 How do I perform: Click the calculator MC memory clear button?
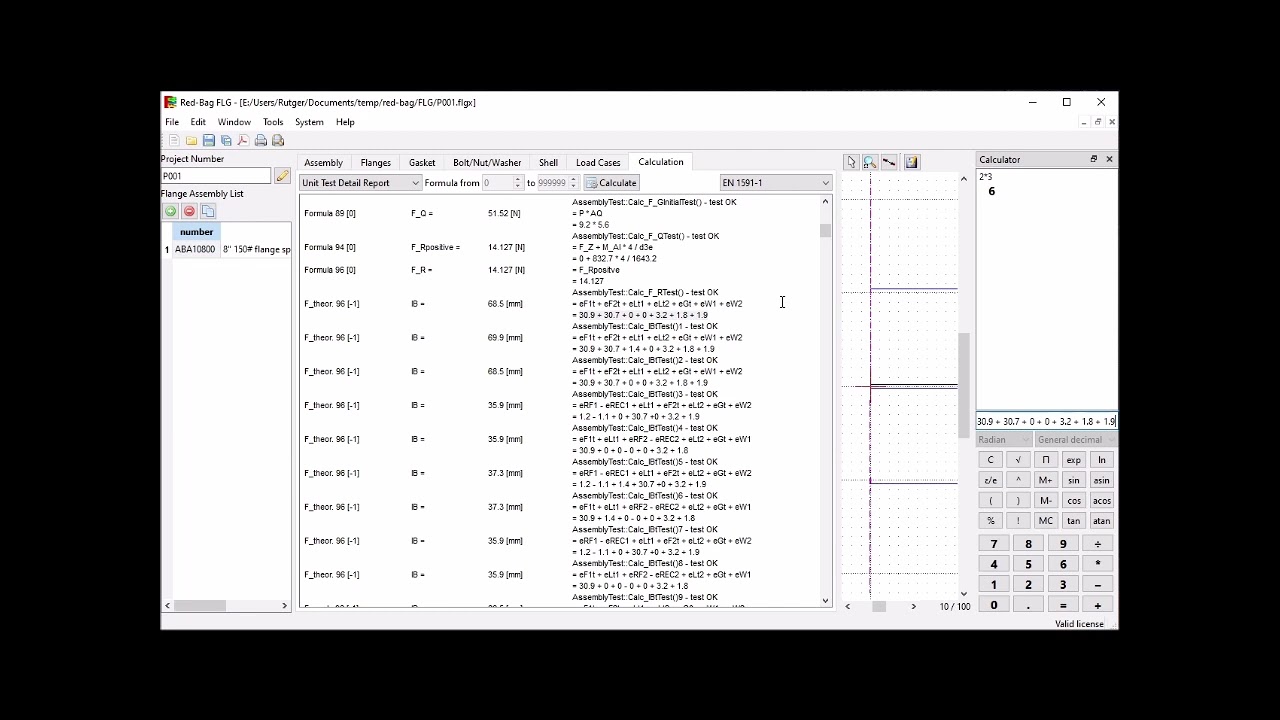click(x=1045, y=521)
